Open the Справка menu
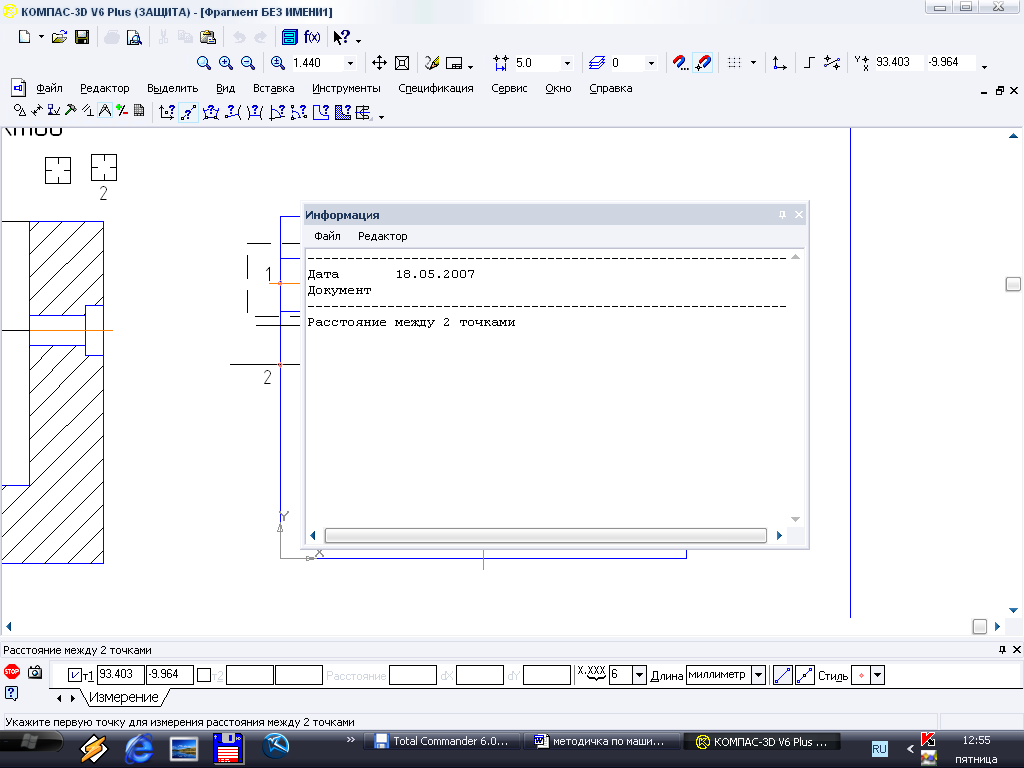 point(611,88)
